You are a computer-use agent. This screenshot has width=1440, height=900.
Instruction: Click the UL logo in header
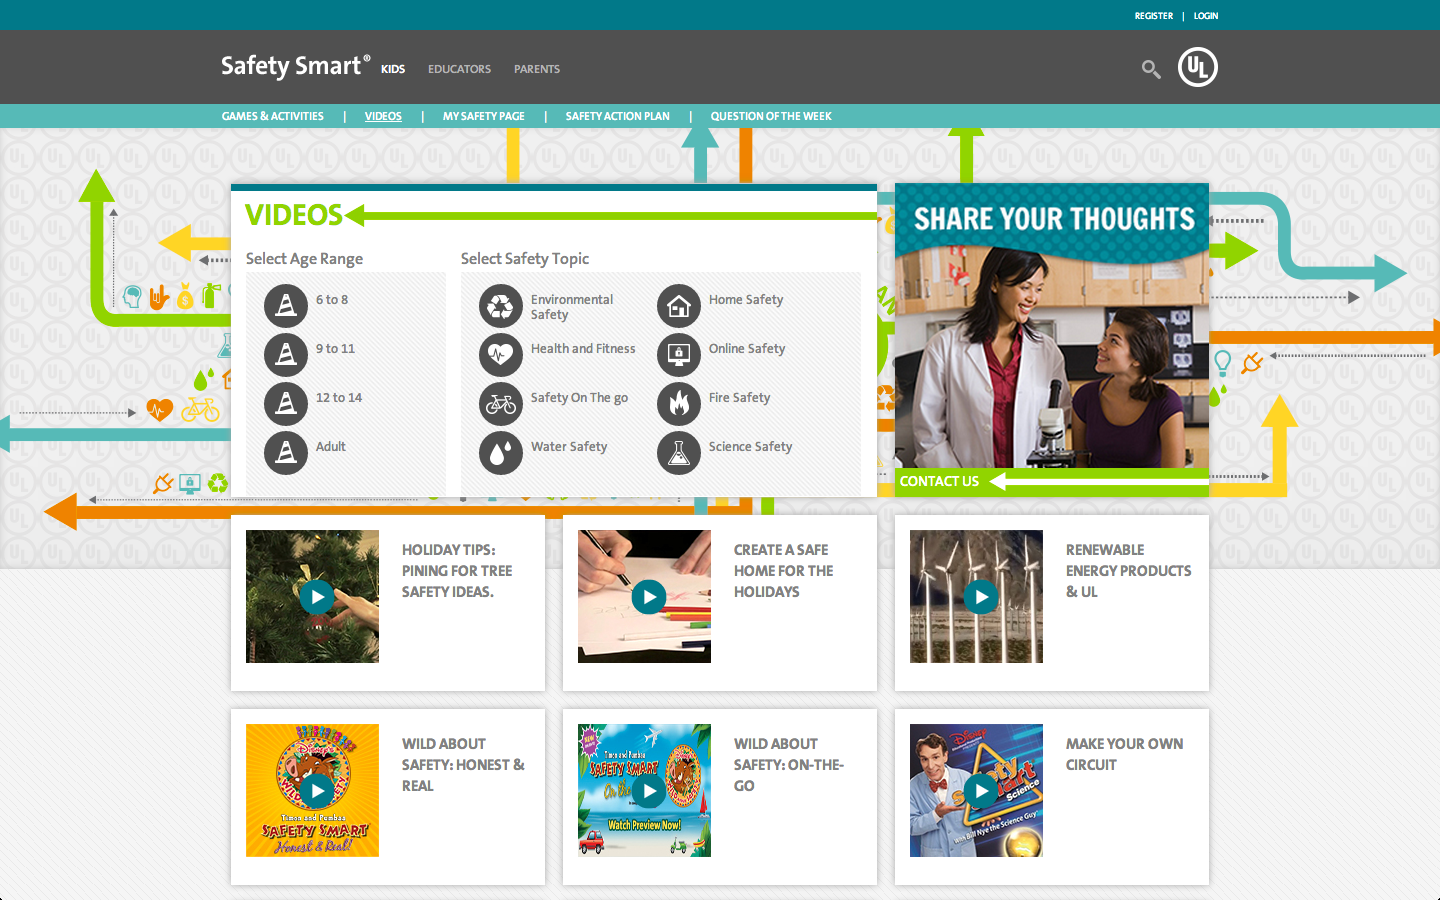(1197, 67)
